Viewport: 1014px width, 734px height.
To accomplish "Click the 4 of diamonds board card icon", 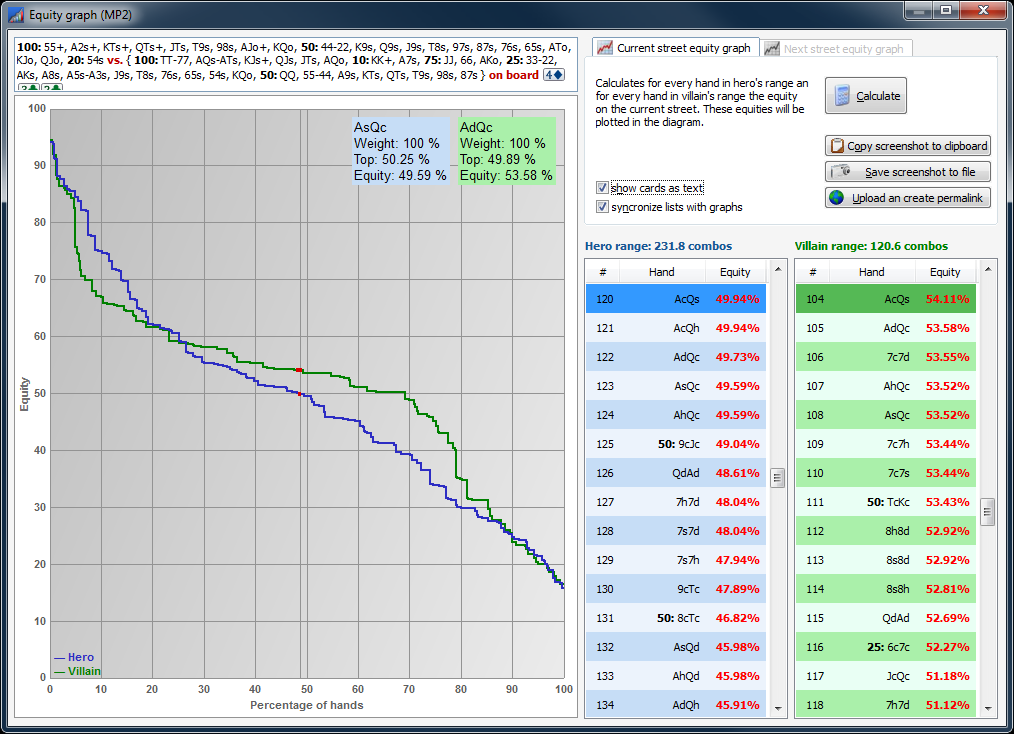I will [554, 75].
